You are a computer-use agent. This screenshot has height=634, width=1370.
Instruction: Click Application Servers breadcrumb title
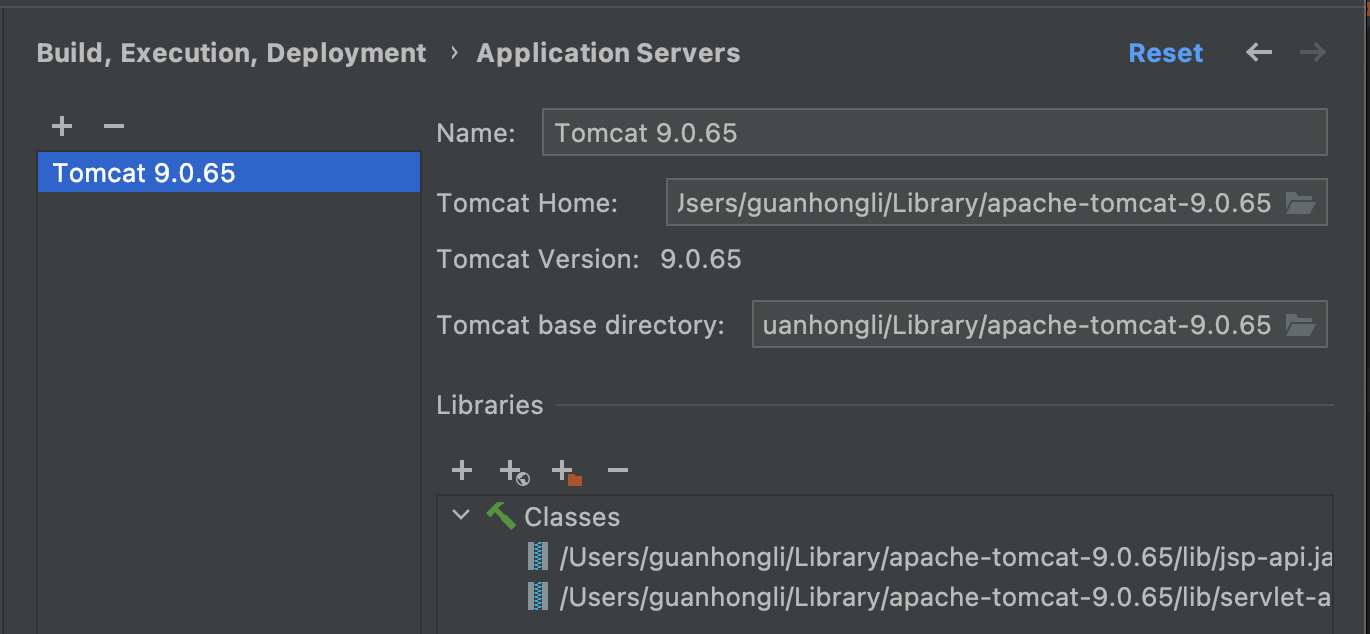pyautogui.click(x=608, y=53)
